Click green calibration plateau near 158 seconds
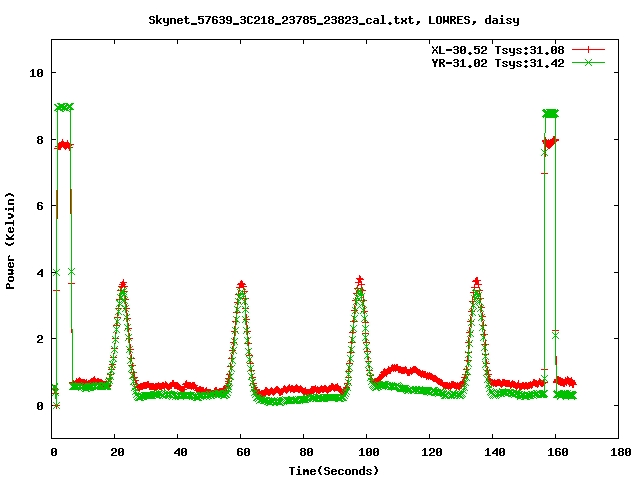The image size is (640, 480). pos(550,113)
